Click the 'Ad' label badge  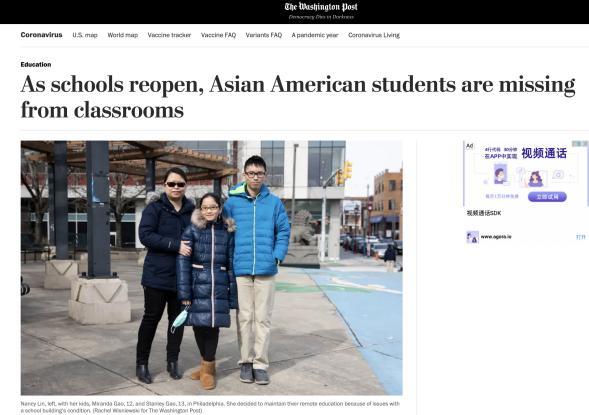(x=470, y=146)
